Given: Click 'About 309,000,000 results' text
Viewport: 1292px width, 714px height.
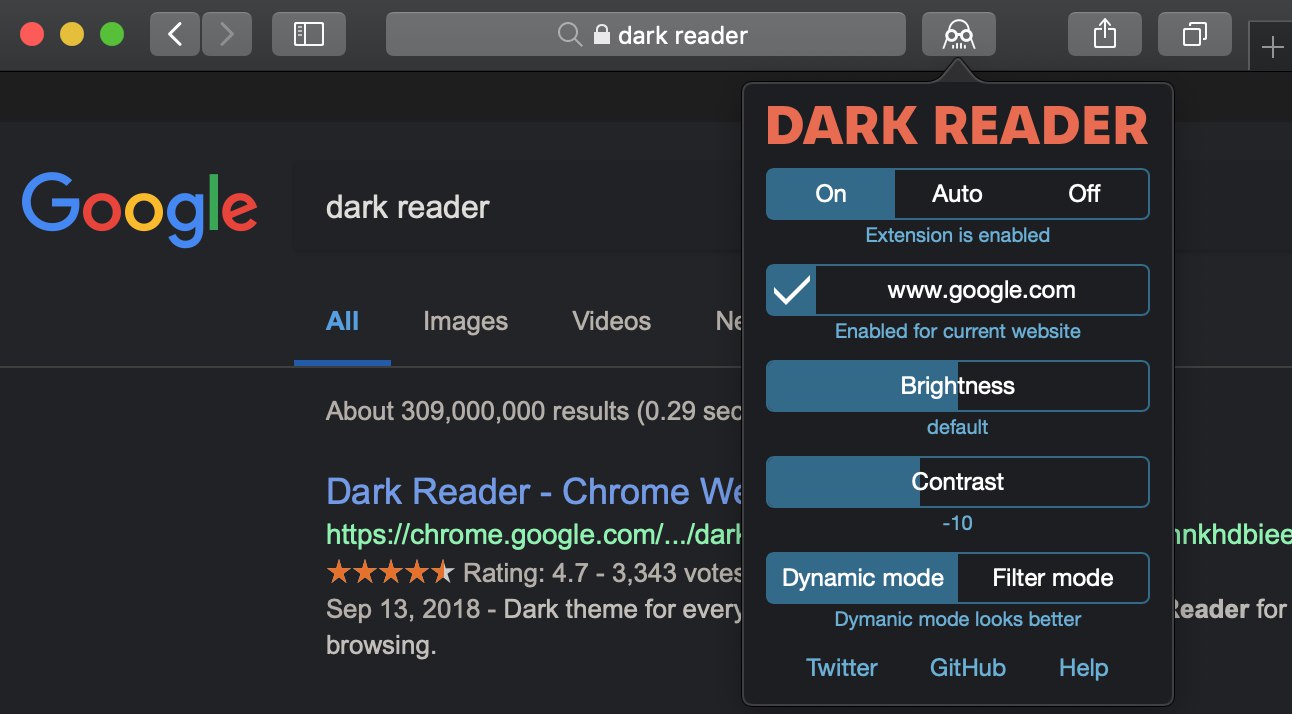Looking at the screenshot, I should [x=477, y=411].
